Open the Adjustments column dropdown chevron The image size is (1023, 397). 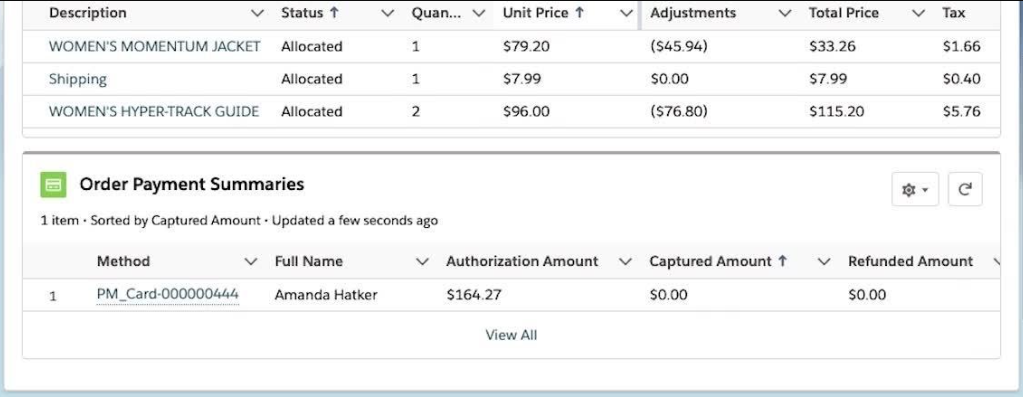click(786, 13)
